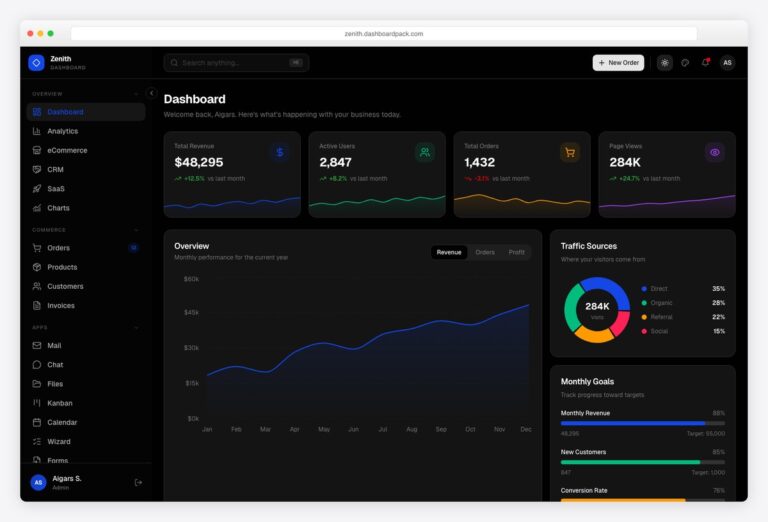Viewport: 768px width, 522px height.
Task: Toggle light theme with sun icon
Action: 665,63
